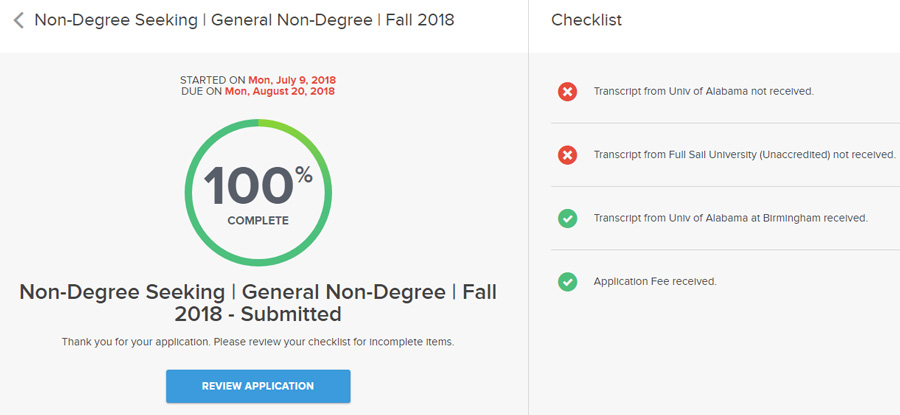Click the Mon, August 20, 2018 due date

(x=279, y=91)
